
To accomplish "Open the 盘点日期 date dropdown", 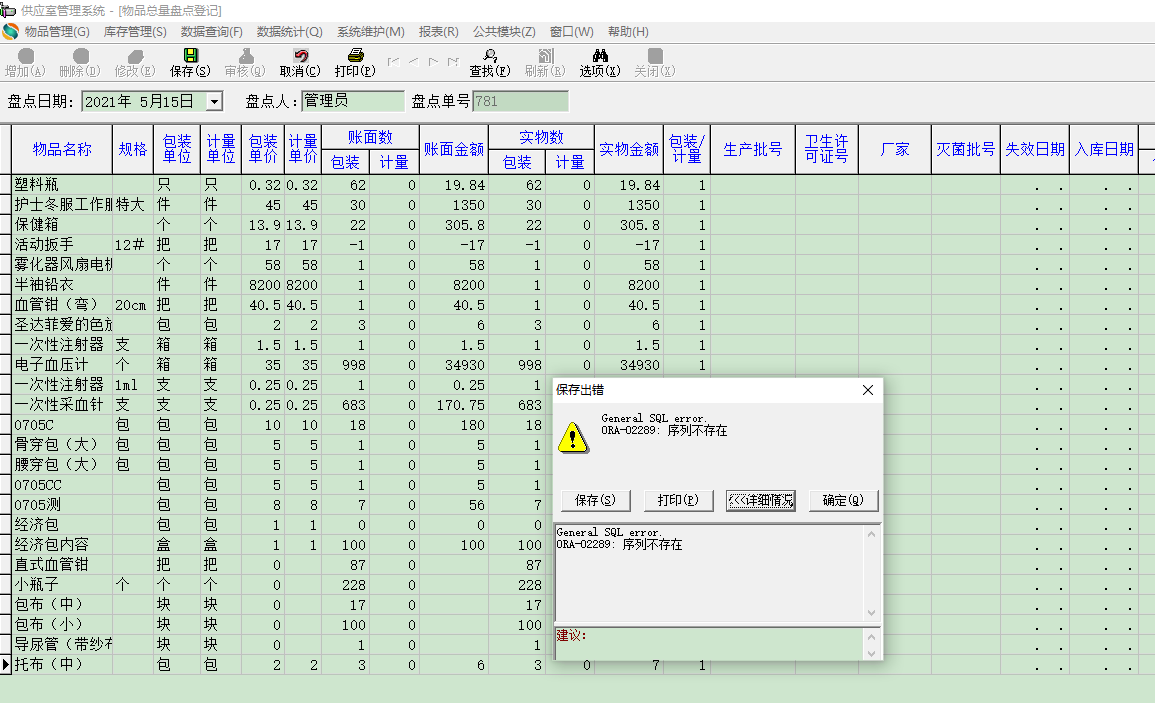I will point(214,102).
